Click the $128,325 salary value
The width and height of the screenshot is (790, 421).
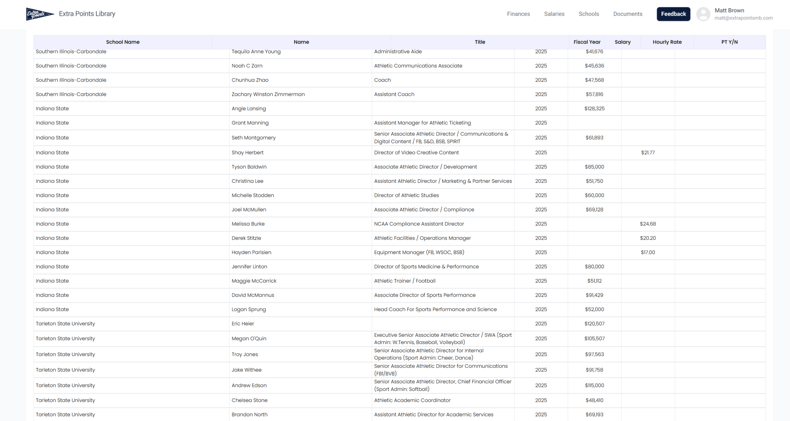point(595,109)
